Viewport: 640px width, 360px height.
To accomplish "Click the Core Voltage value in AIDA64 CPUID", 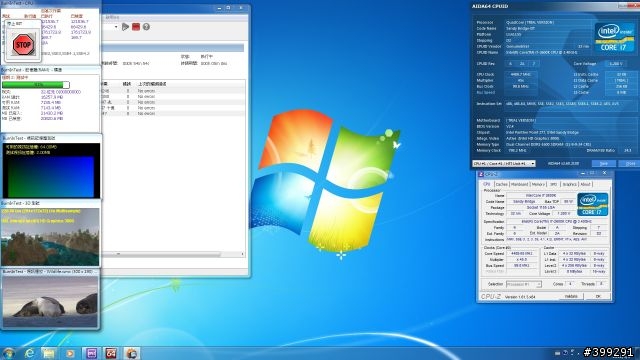I will [x=616, y=64].
